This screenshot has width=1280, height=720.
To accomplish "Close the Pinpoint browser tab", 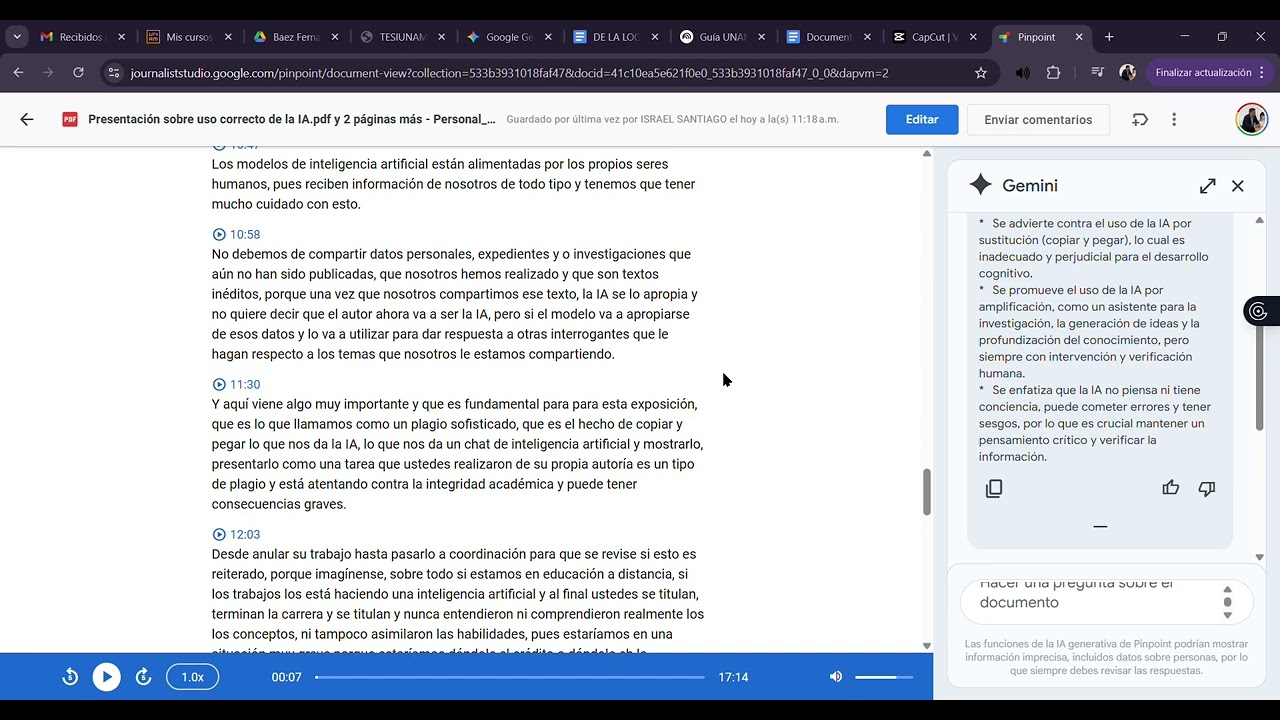I will (x=1079, y=37).
